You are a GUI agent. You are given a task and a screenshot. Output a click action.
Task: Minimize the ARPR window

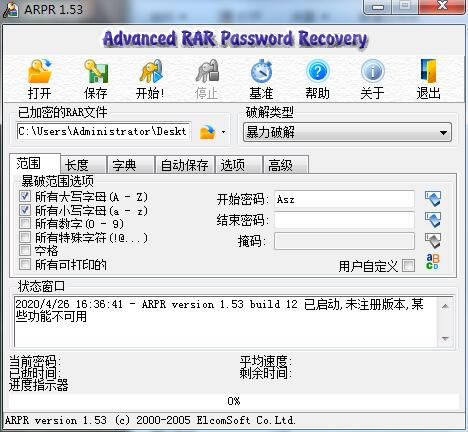pos(378,7)
